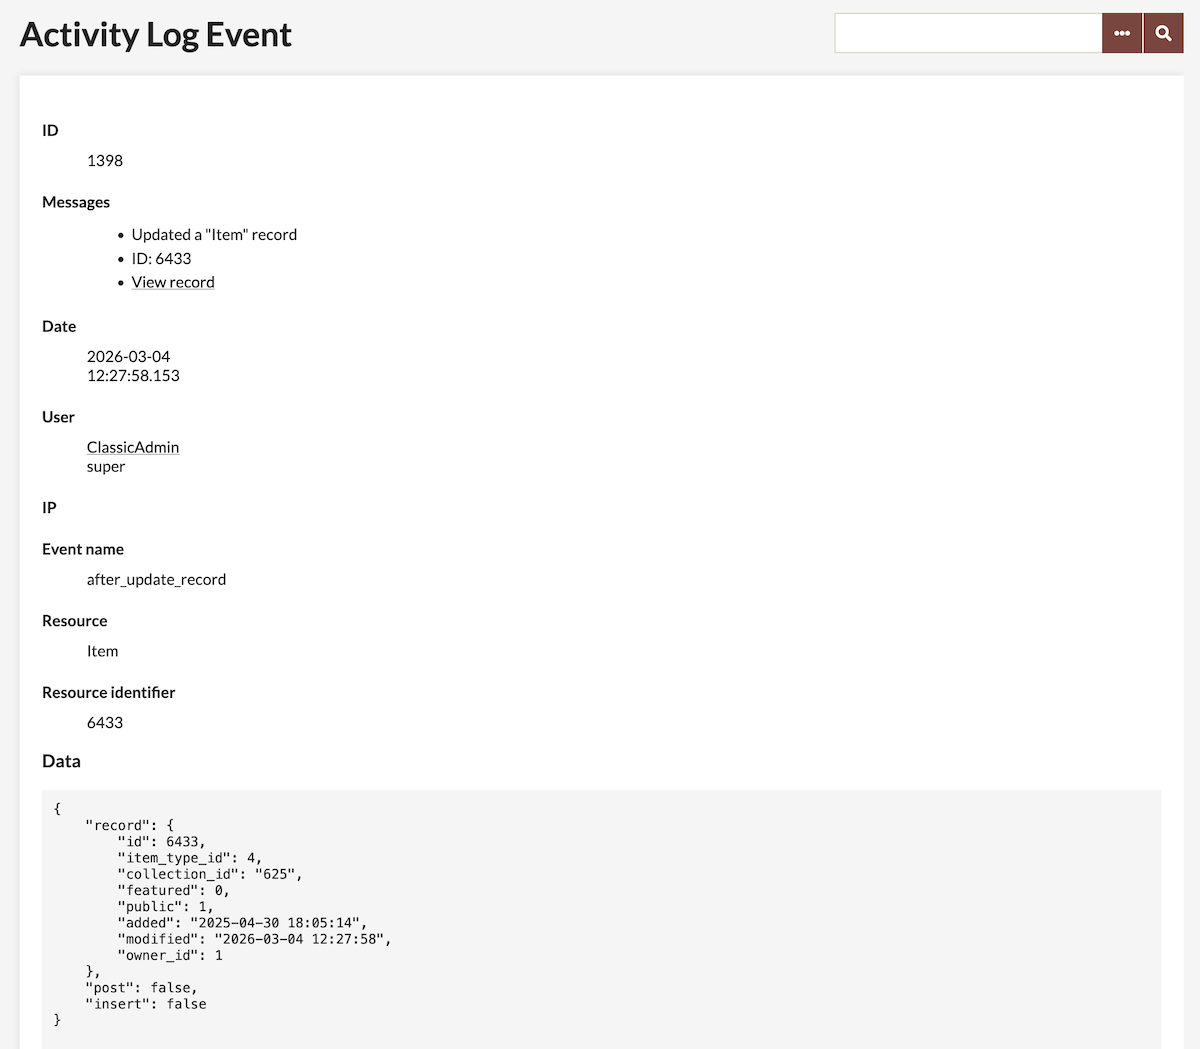
Task: Click the super role text under ClassicAdmin
Action: tap(105, 466)
